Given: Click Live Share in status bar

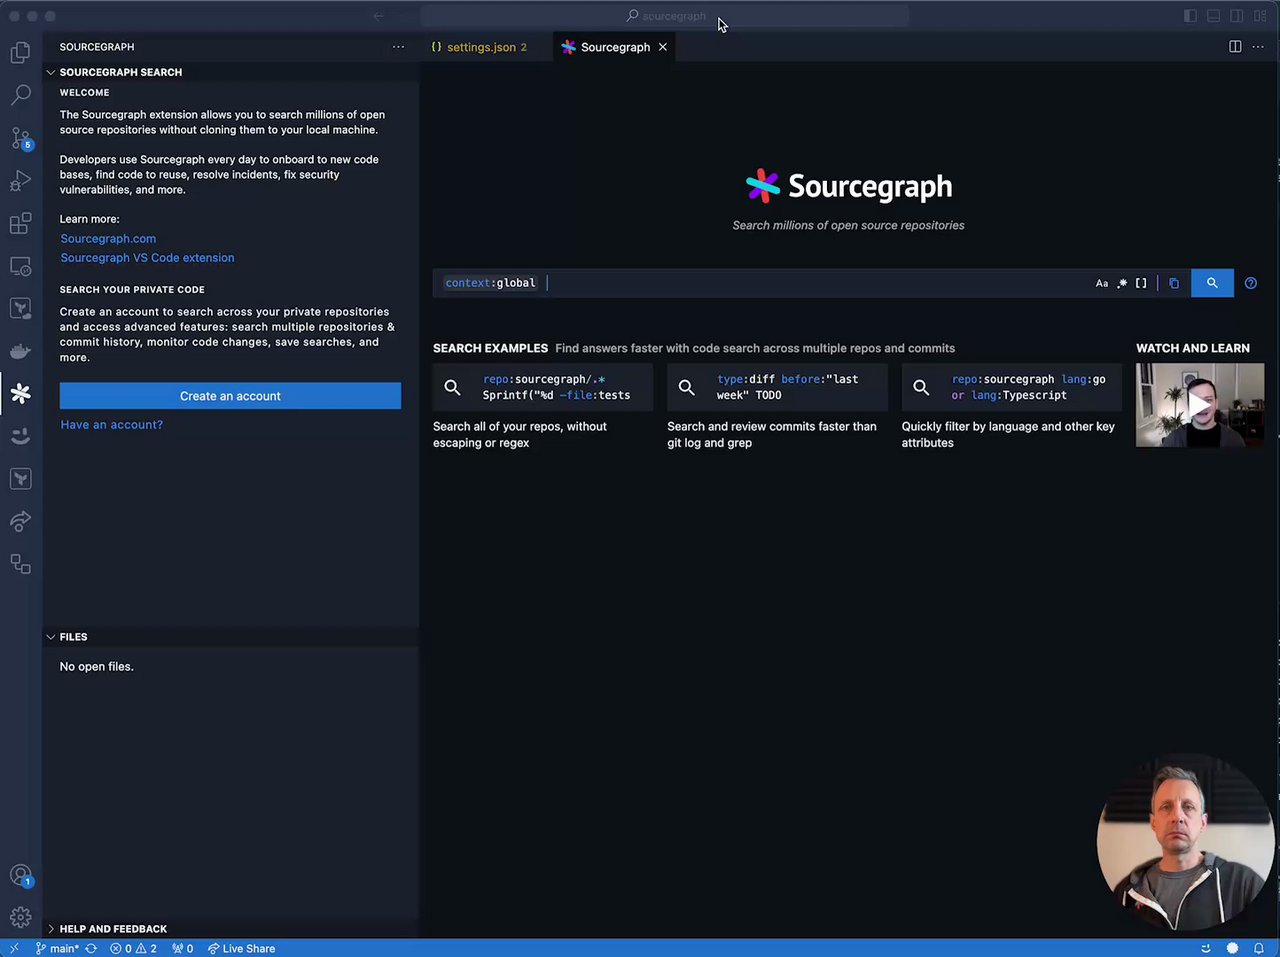Looking at the screenshot, I should [x=241, y=948].
